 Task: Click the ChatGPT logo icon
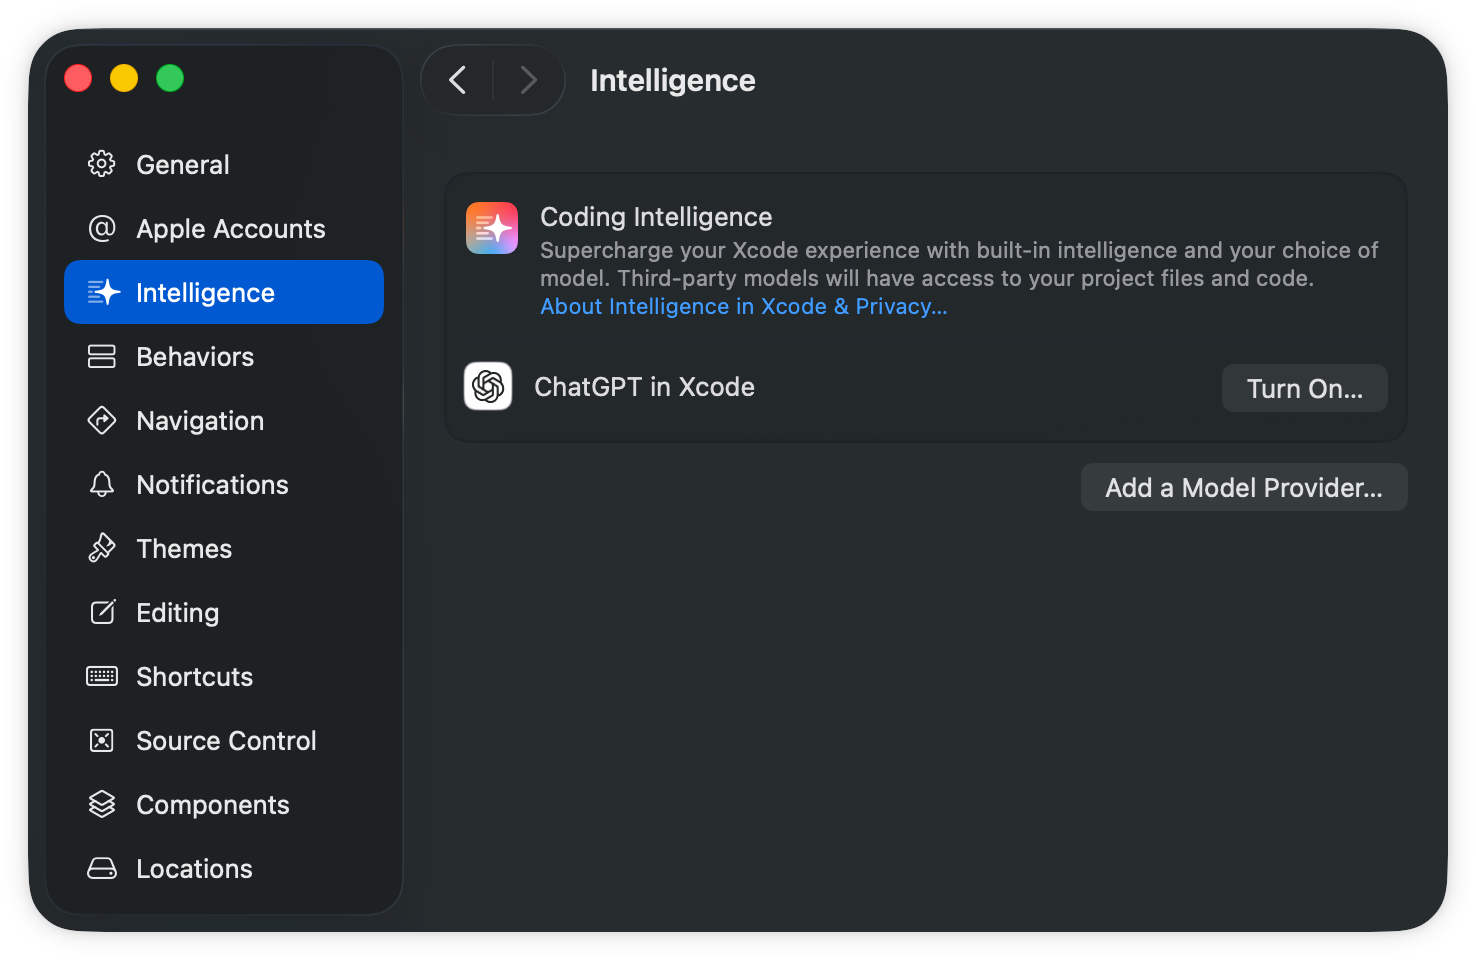click(487, 386)
